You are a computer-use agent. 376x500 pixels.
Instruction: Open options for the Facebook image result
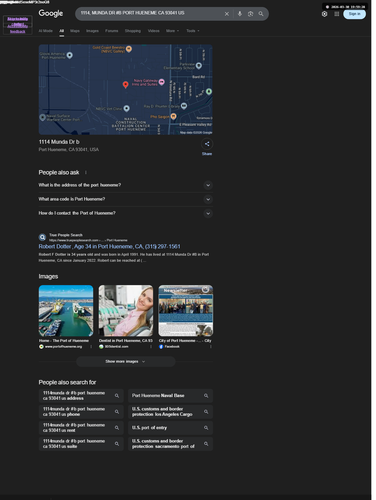coord(210,347)
